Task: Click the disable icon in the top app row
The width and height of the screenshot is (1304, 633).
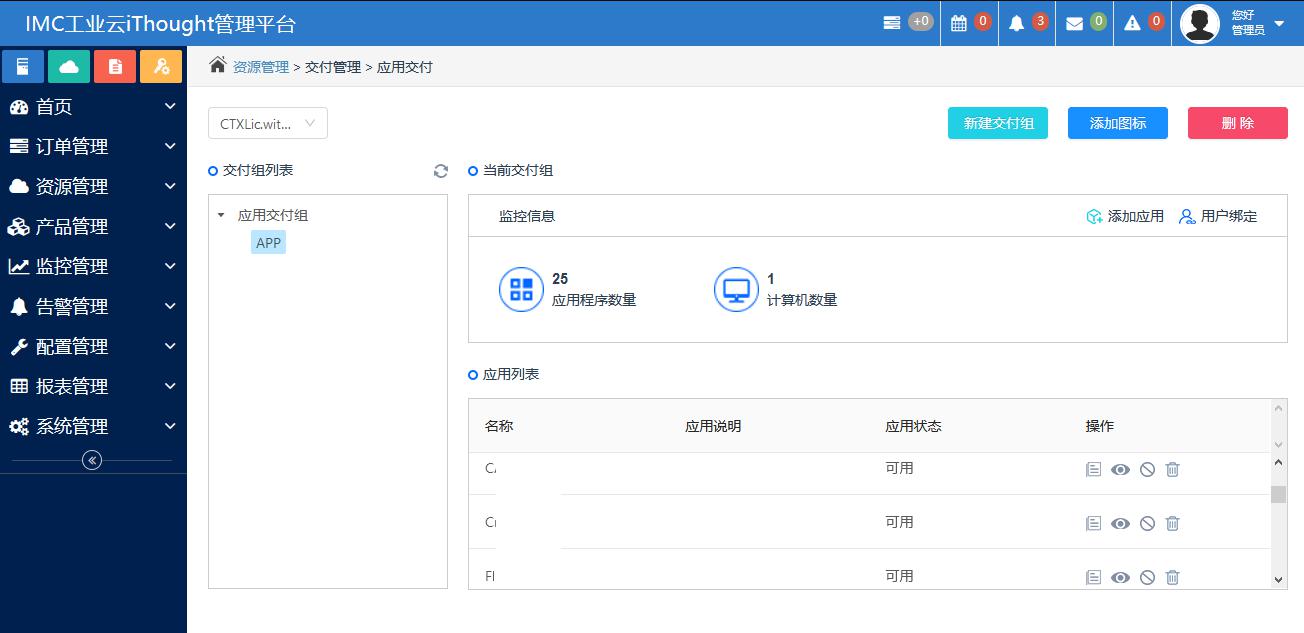Action: [x=1148, y=469]
